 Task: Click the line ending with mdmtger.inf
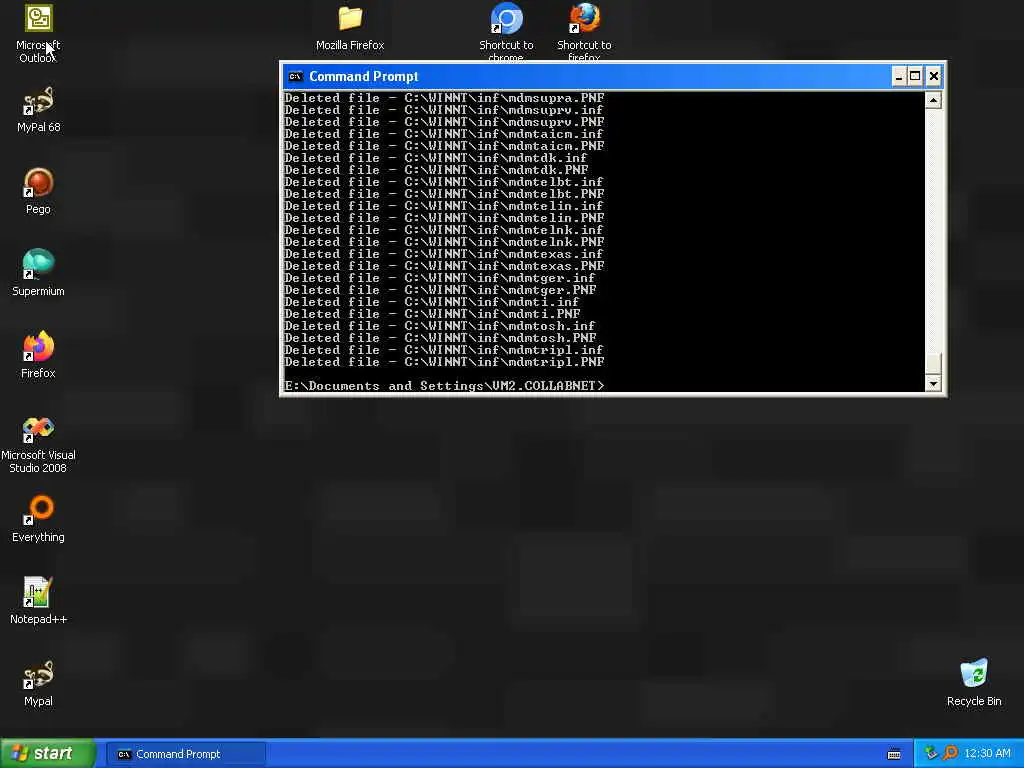(440, 278)
